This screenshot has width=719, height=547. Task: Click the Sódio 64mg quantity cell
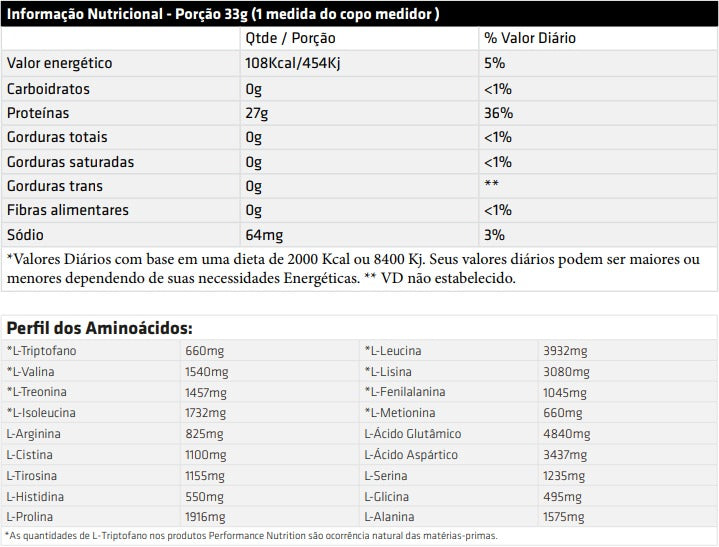coord(264,235)
